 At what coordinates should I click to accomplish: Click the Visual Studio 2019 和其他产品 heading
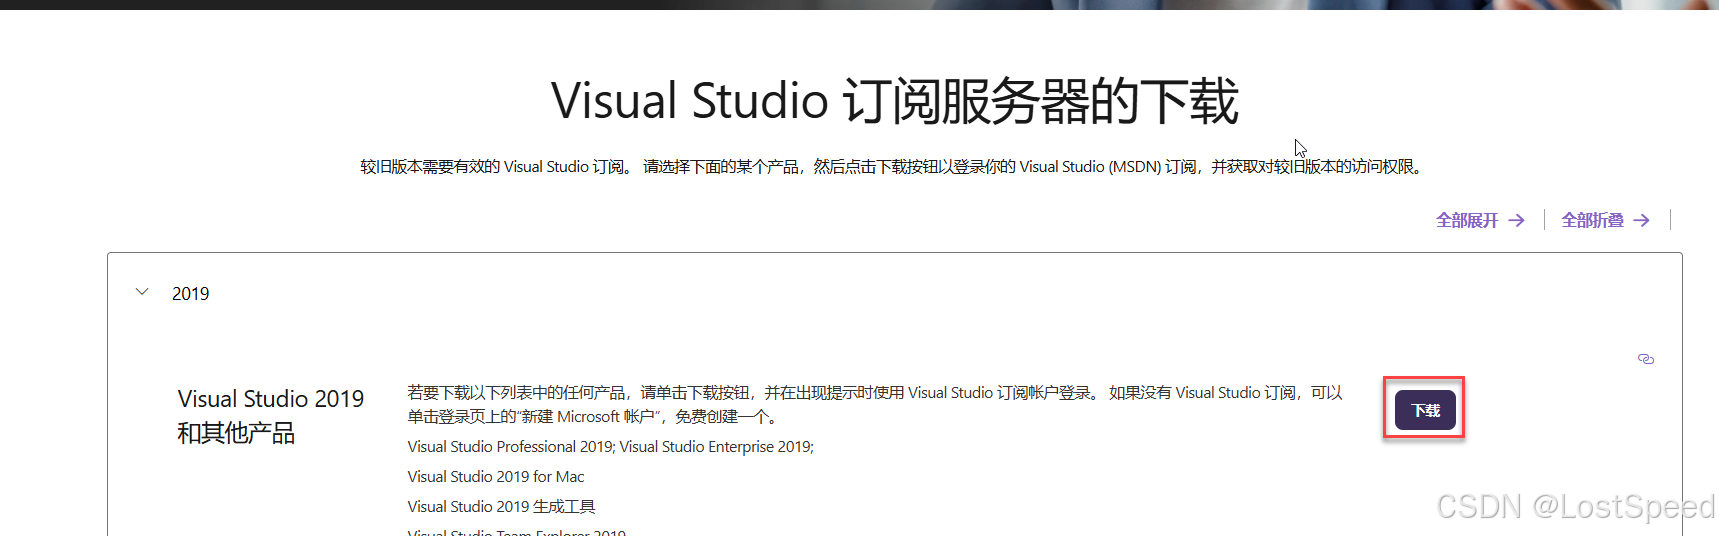coord(271,415)
